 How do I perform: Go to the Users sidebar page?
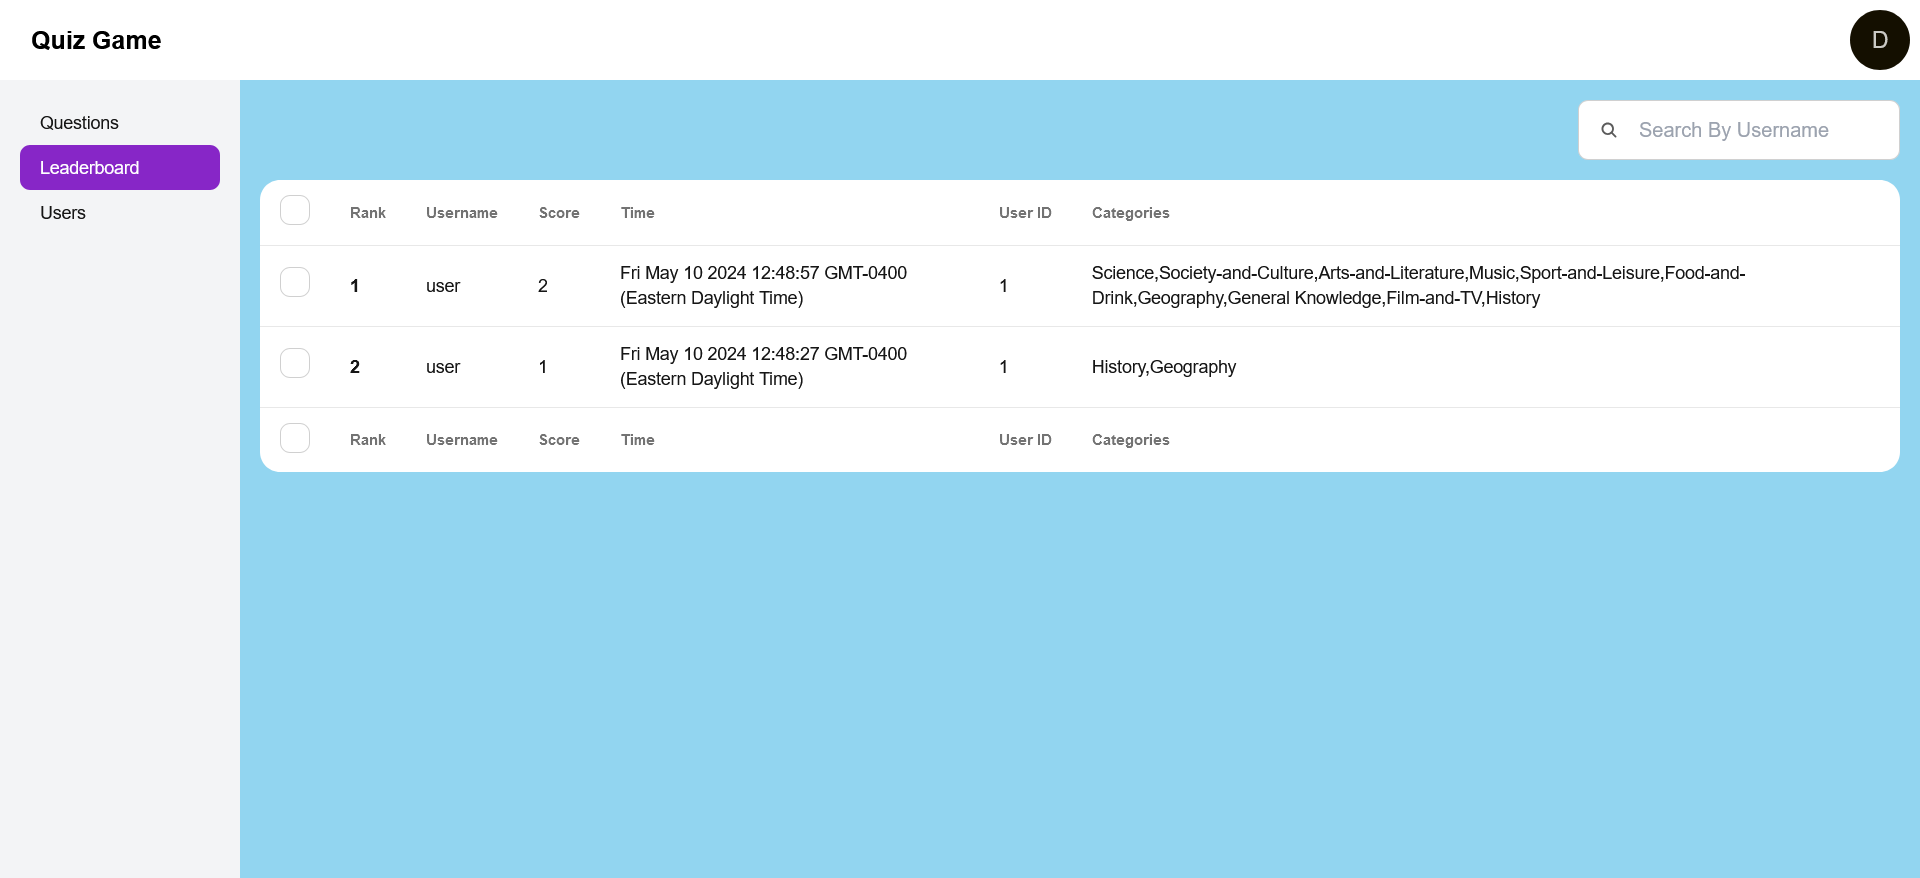tap(63, 213)
